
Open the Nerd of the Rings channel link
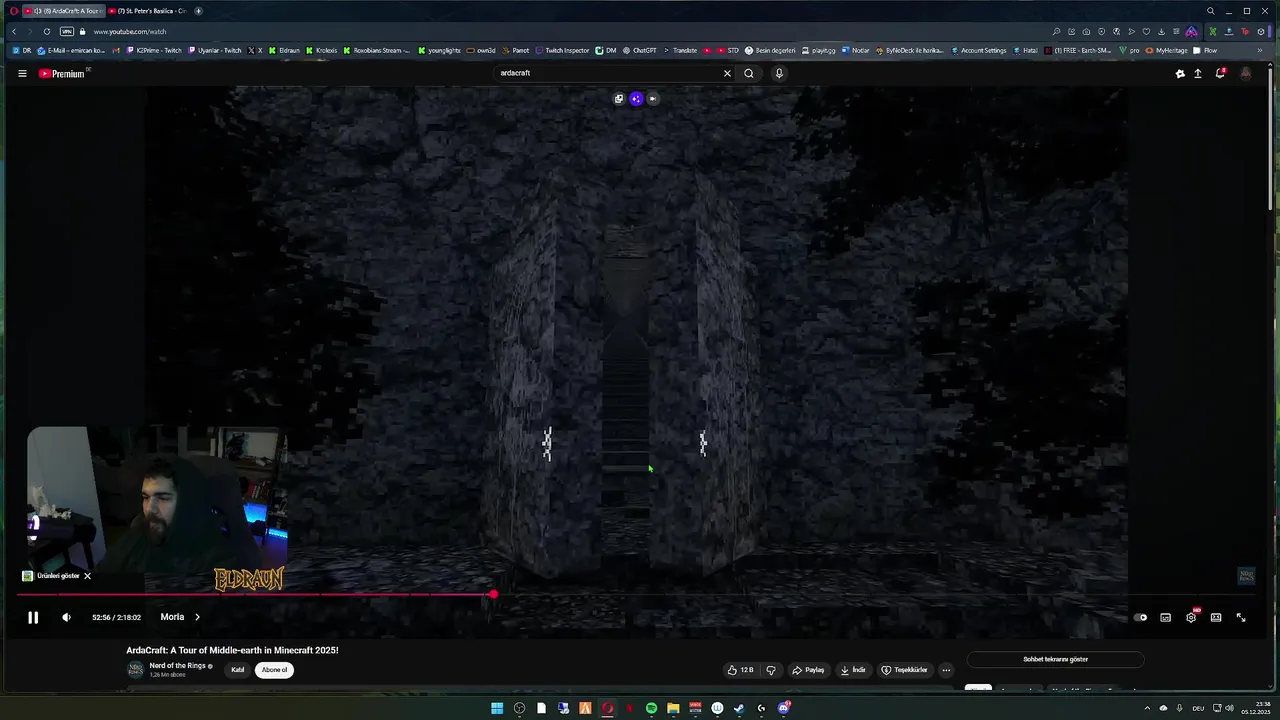177,666
